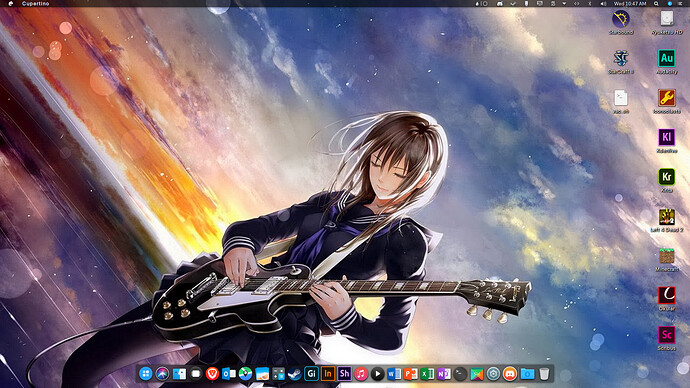This screenshot has height=388, width=690.
Task: Launch the Gi app from the dock
Action: (x=312, y=374)
